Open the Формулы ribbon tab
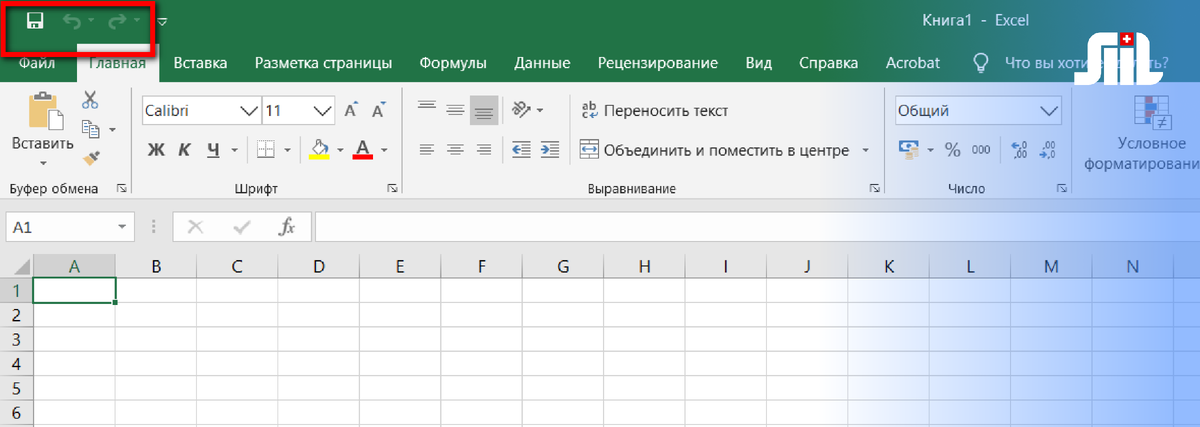Viewport: 1200px width, 427px height. (453, 63)
